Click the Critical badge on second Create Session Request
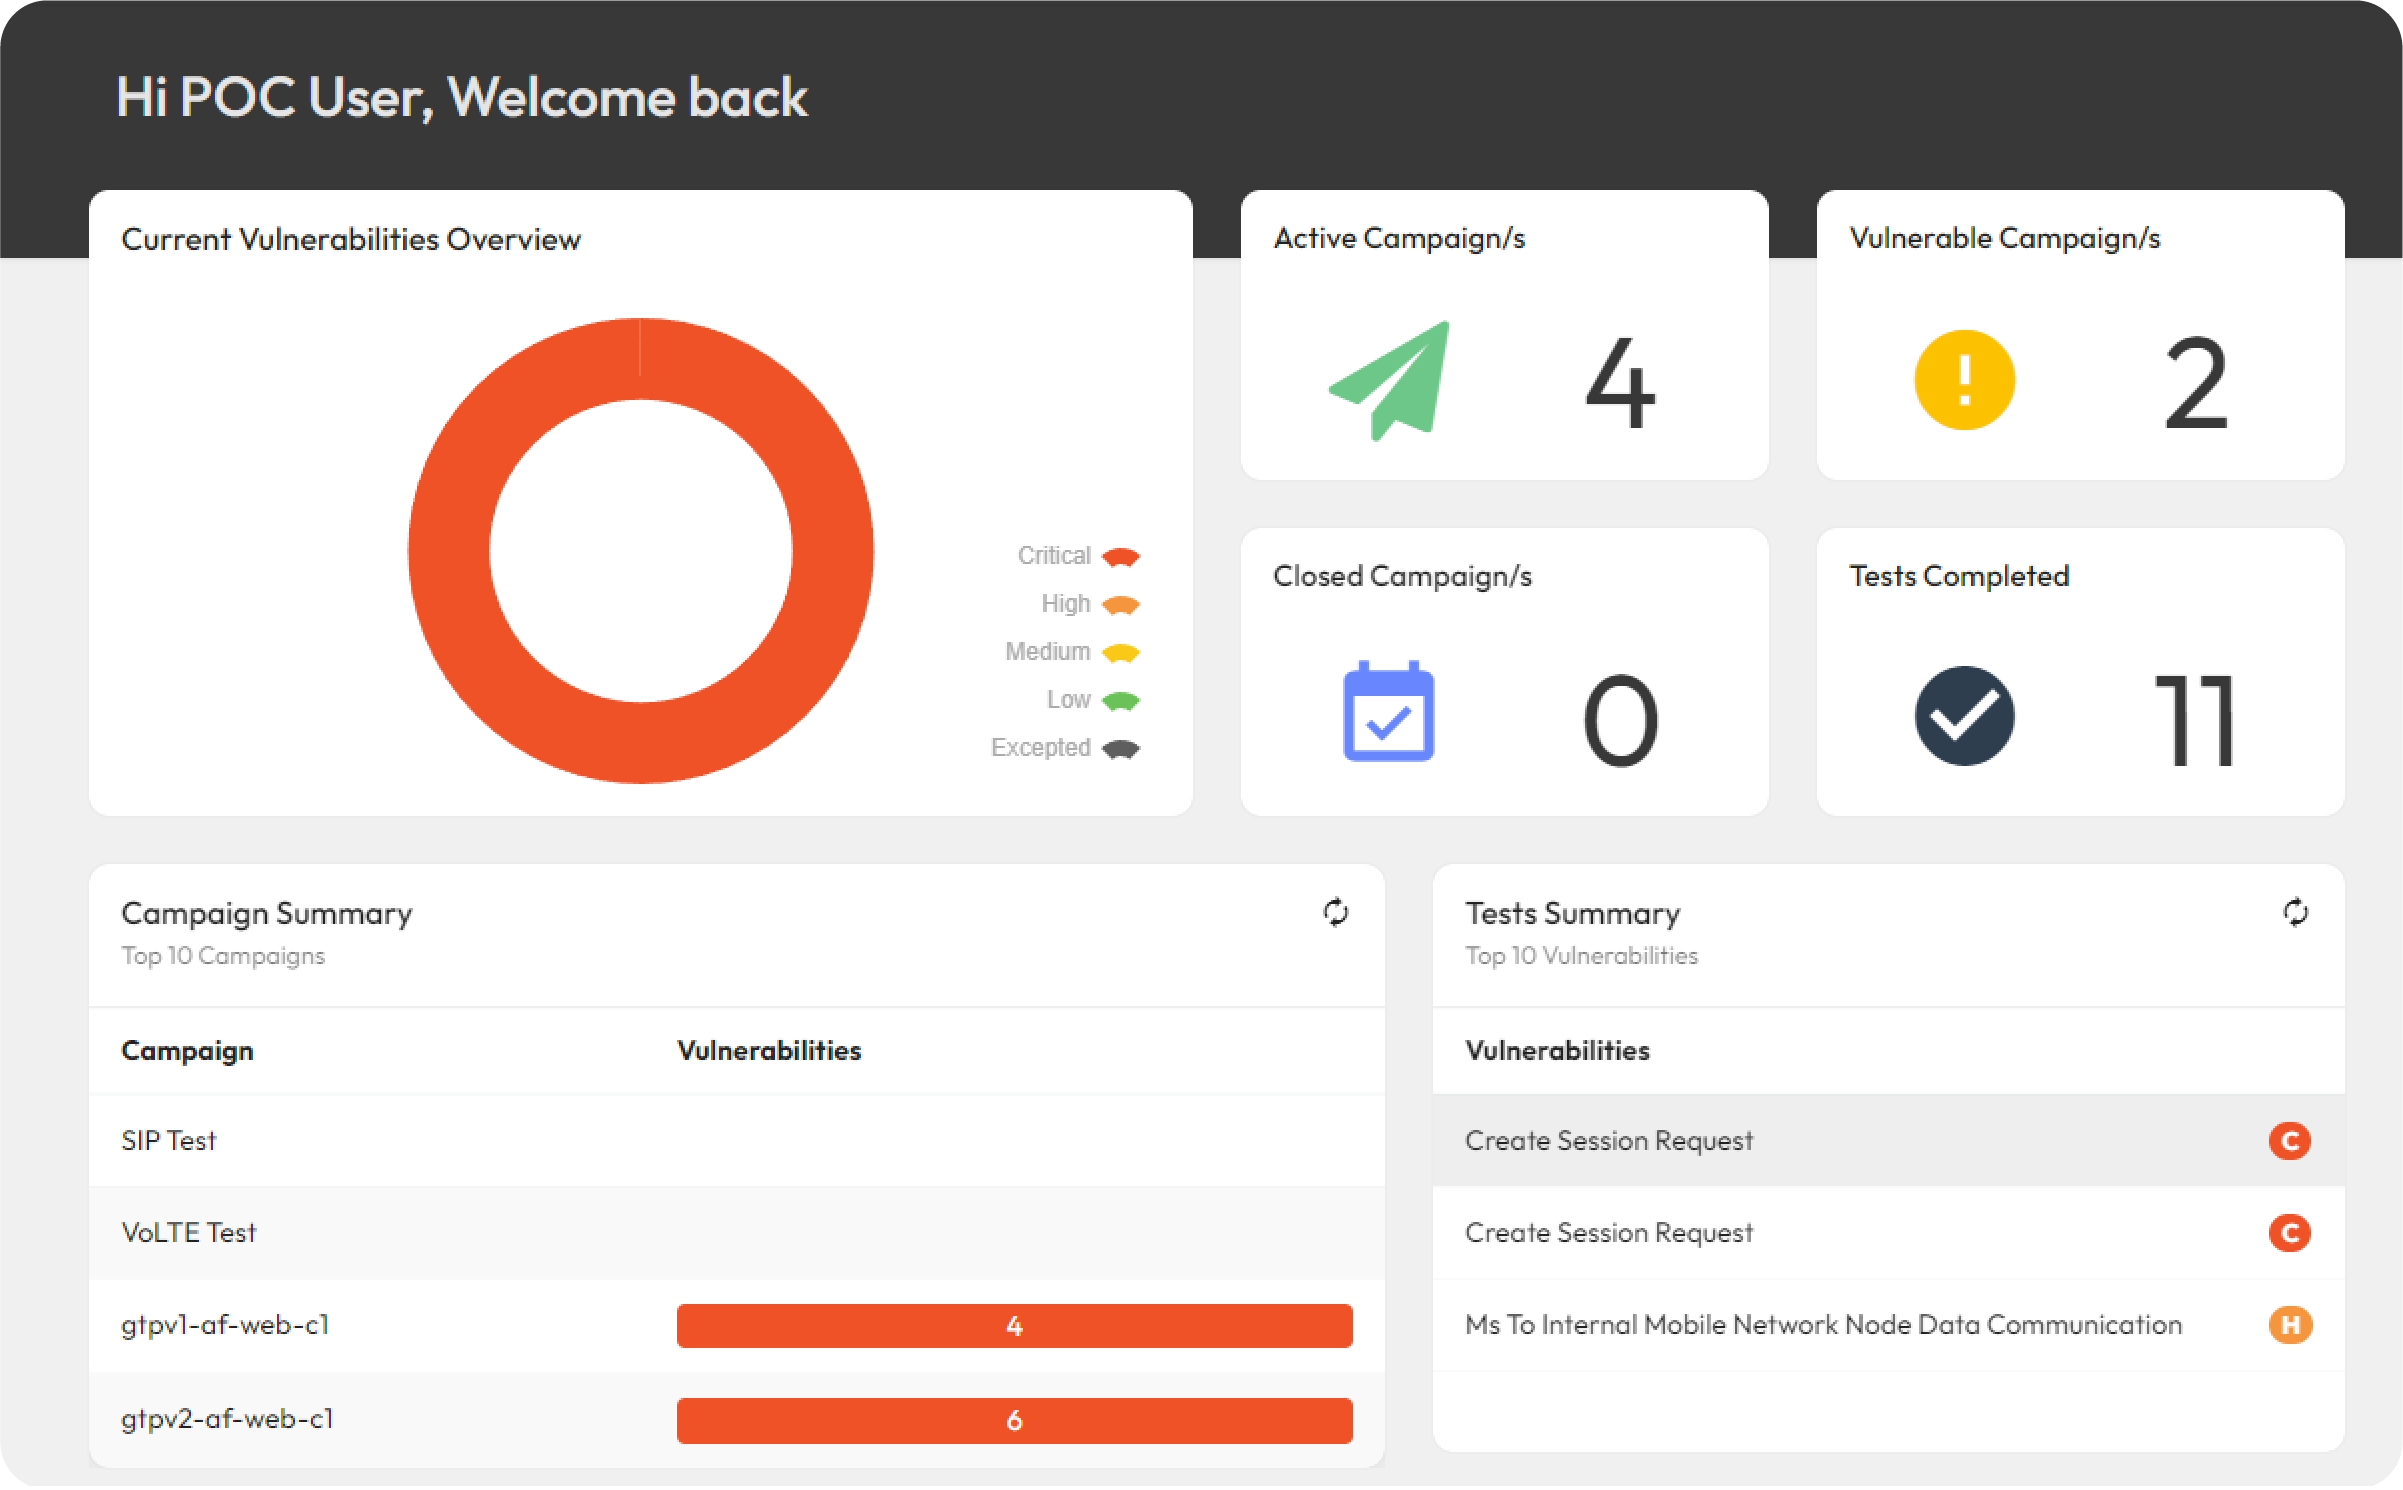The width and height of the screenshot is (2403, 1490). (2289, 1232)
